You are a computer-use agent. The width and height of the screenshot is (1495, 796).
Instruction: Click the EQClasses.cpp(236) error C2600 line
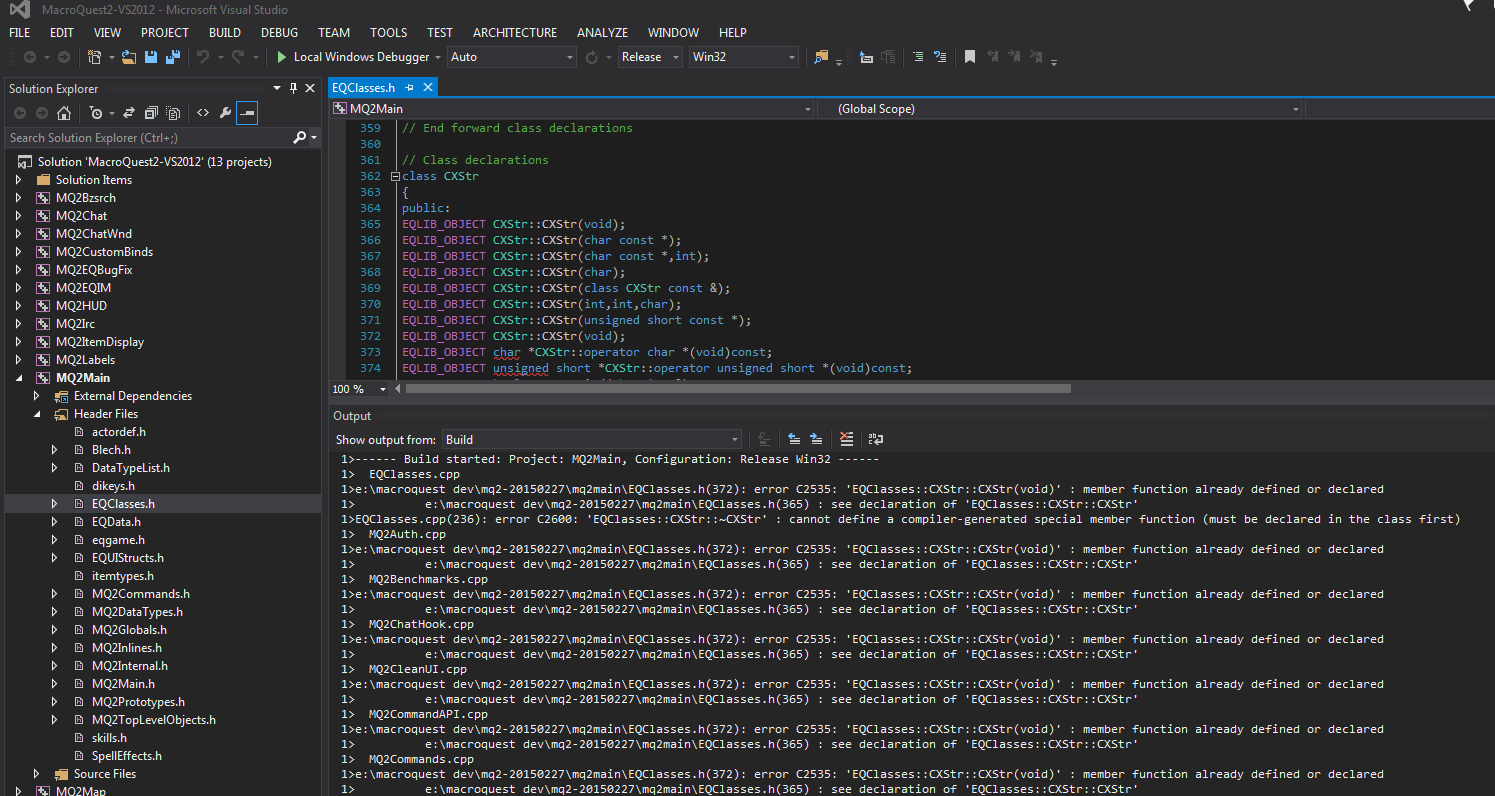point(900,519)
